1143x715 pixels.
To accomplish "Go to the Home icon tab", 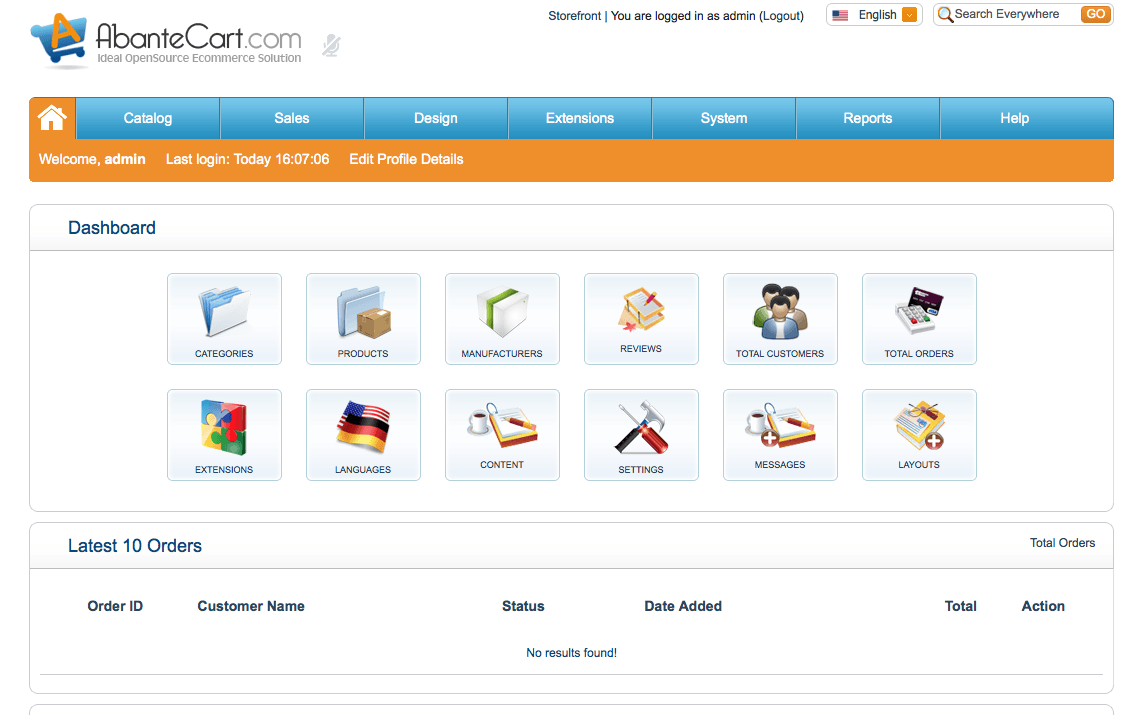I will [52, 118].
